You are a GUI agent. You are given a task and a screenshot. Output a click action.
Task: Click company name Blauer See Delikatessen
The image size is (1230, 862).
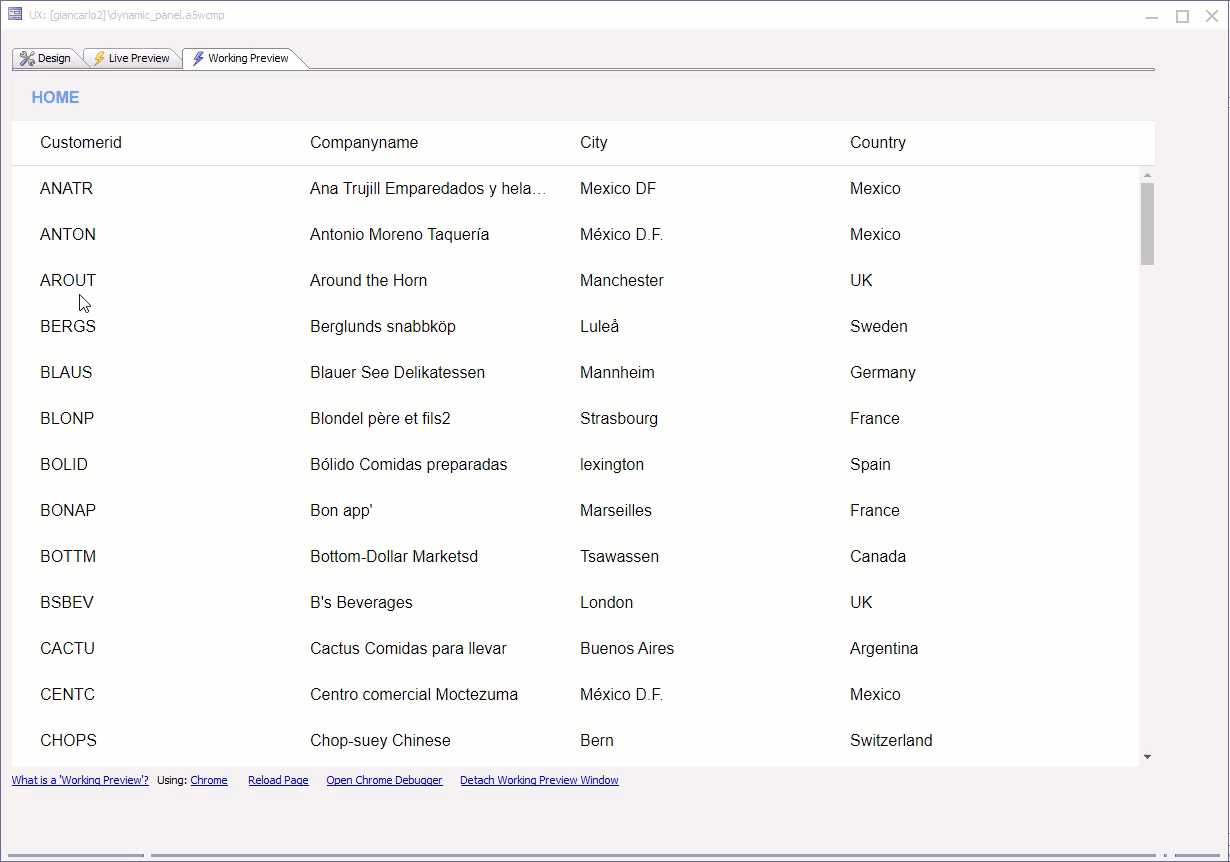click(x=397, y=372)
